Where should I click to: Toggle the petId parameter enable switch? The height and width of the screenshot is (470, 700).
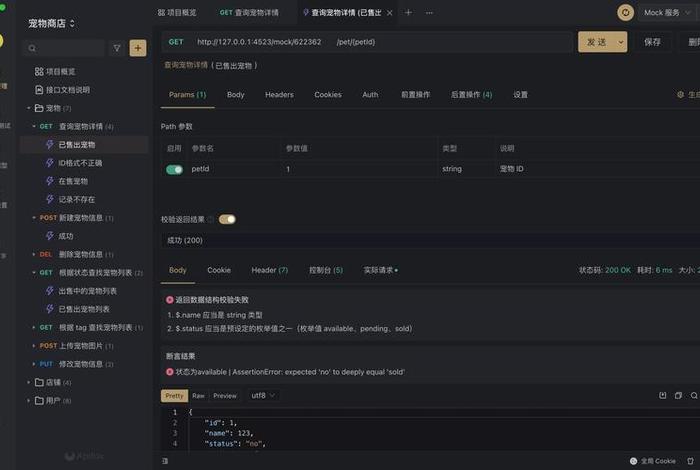point(174,170)
